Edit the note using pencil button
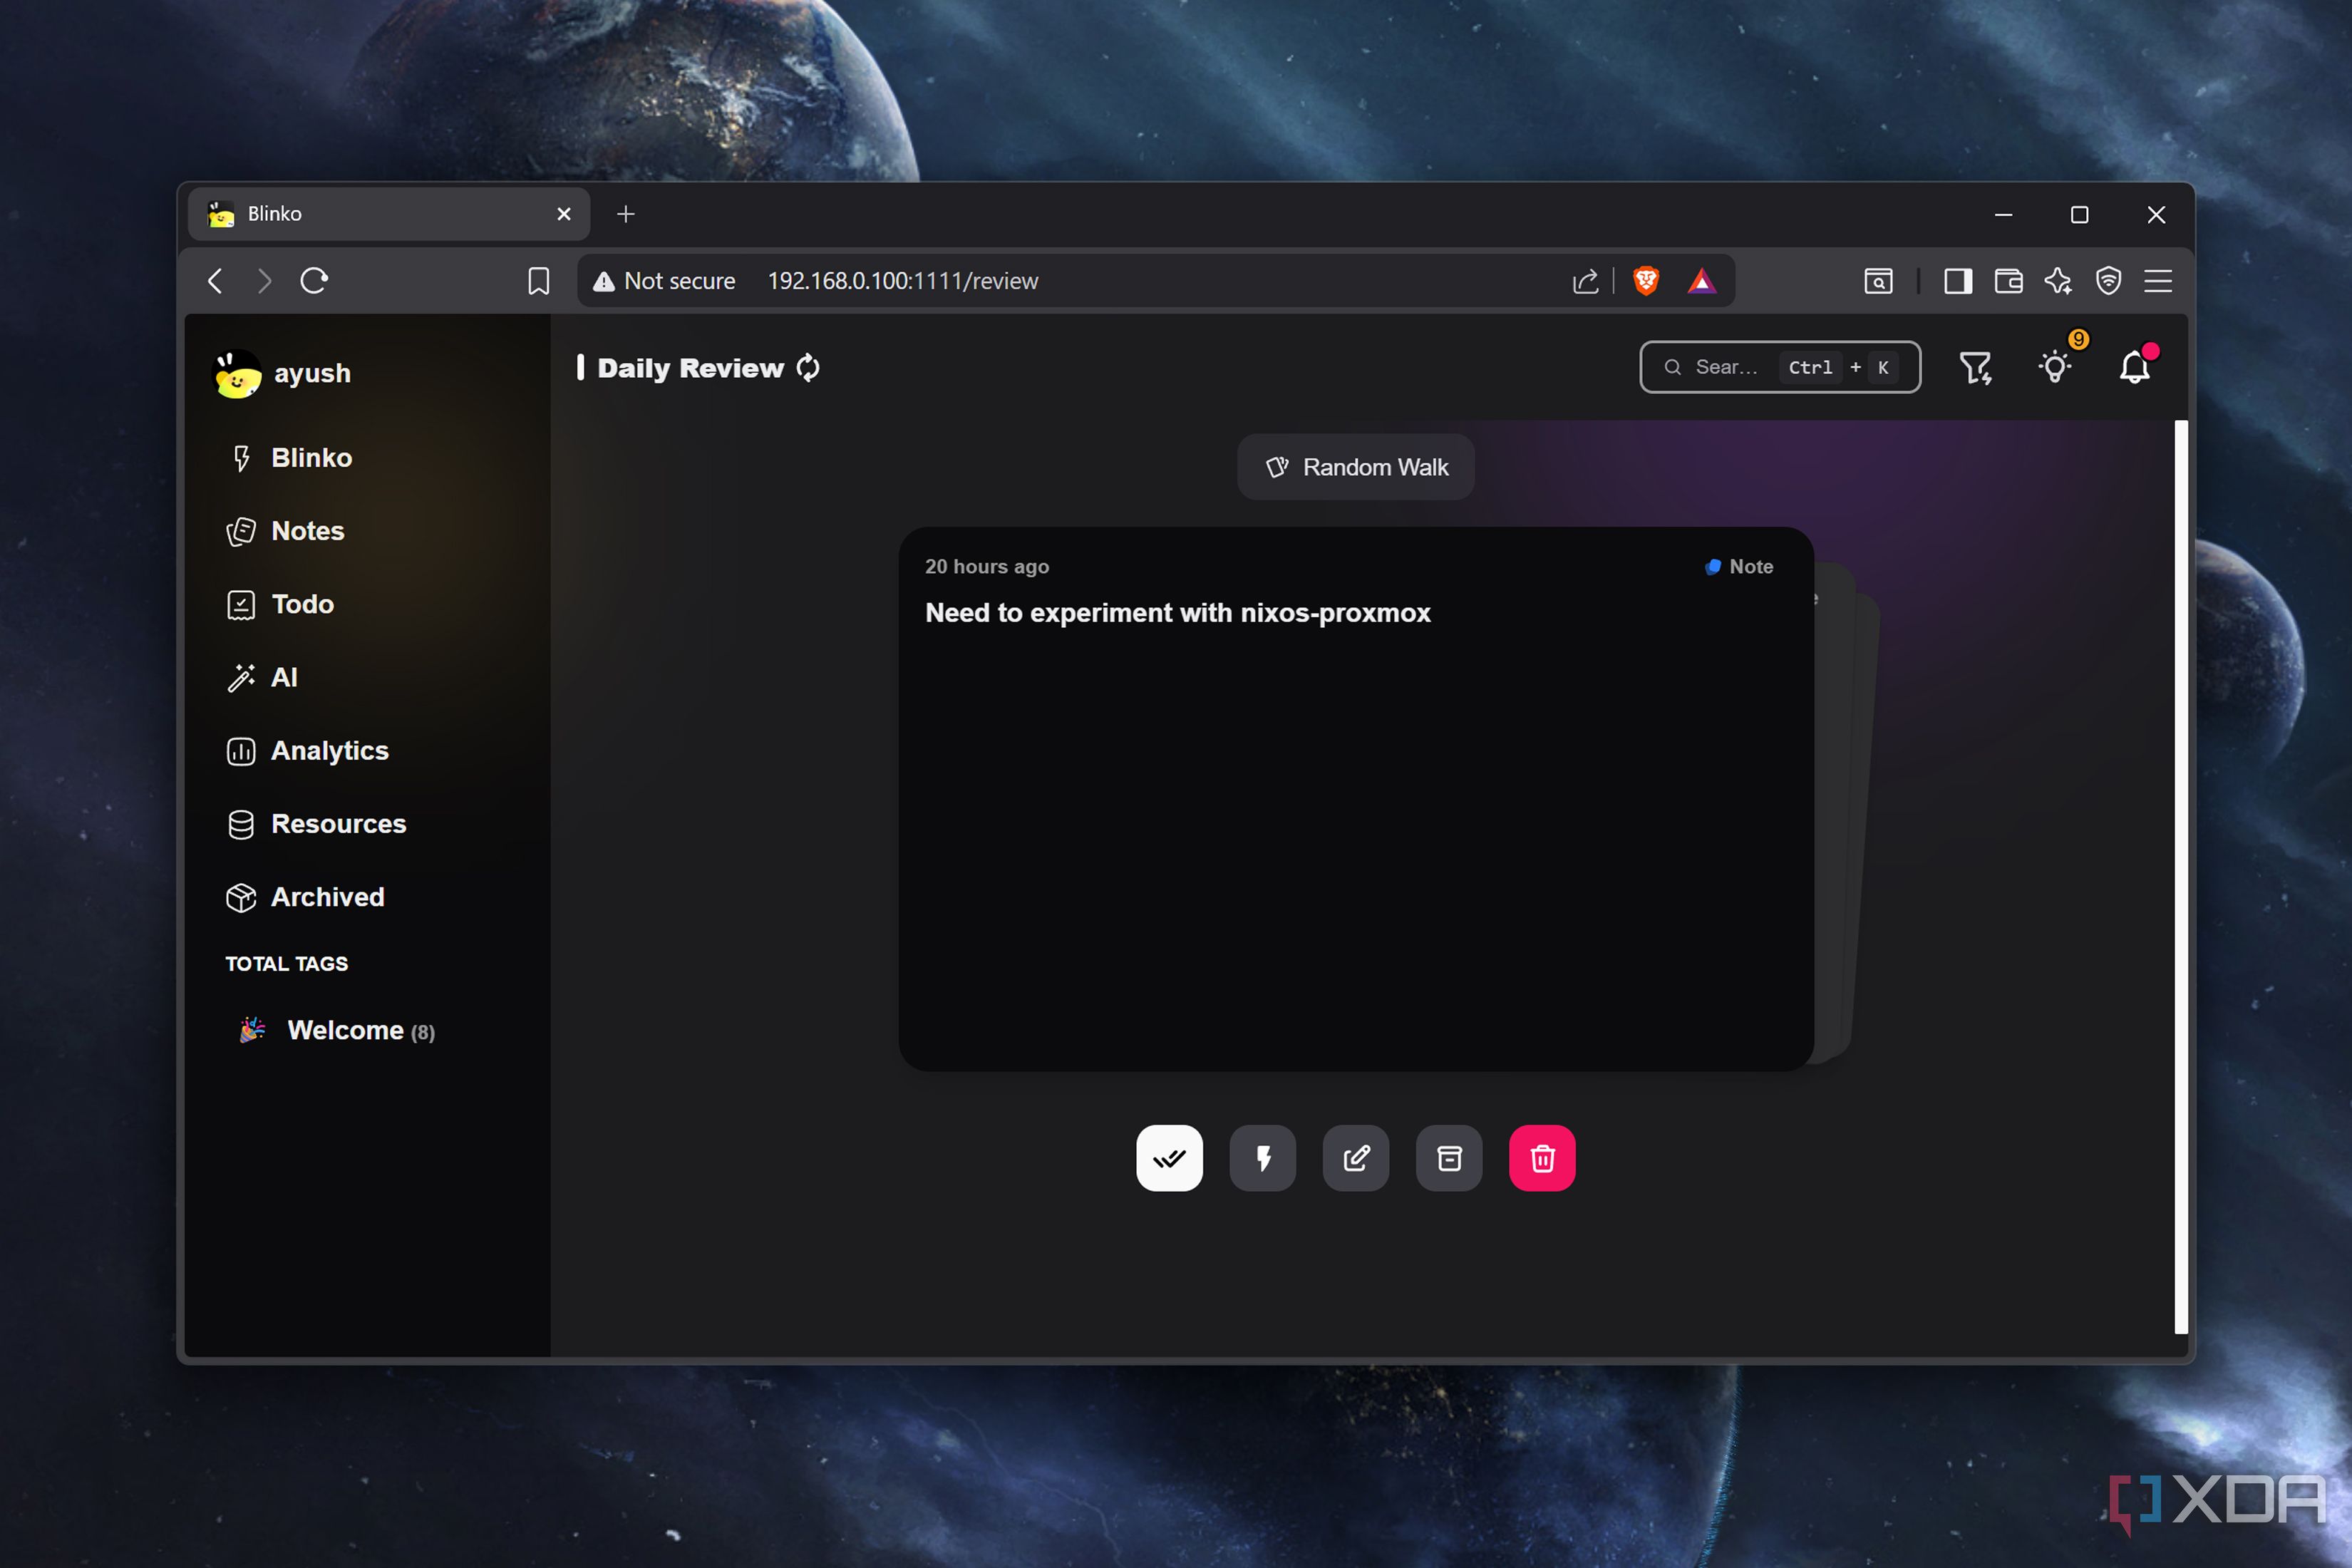This screenshot has height=1568, width=2352. (1356, 1158)
